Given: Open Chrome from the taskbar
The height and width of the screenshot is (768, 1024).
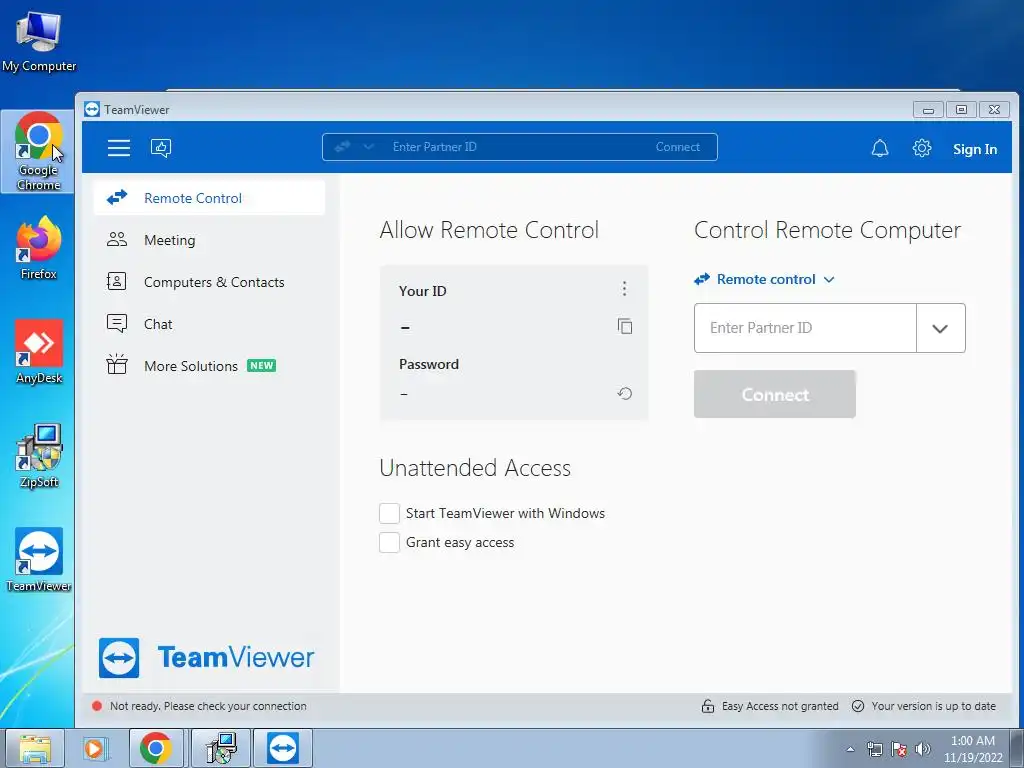Looking at the screenshot, I should point(155,748).
